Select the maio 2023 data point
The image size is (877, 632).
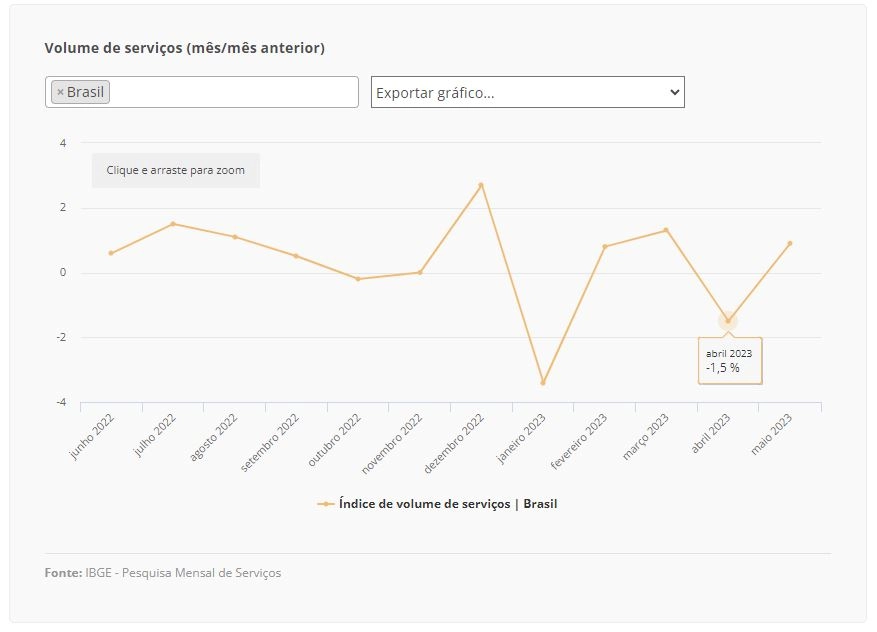click(x=790, y=243)
